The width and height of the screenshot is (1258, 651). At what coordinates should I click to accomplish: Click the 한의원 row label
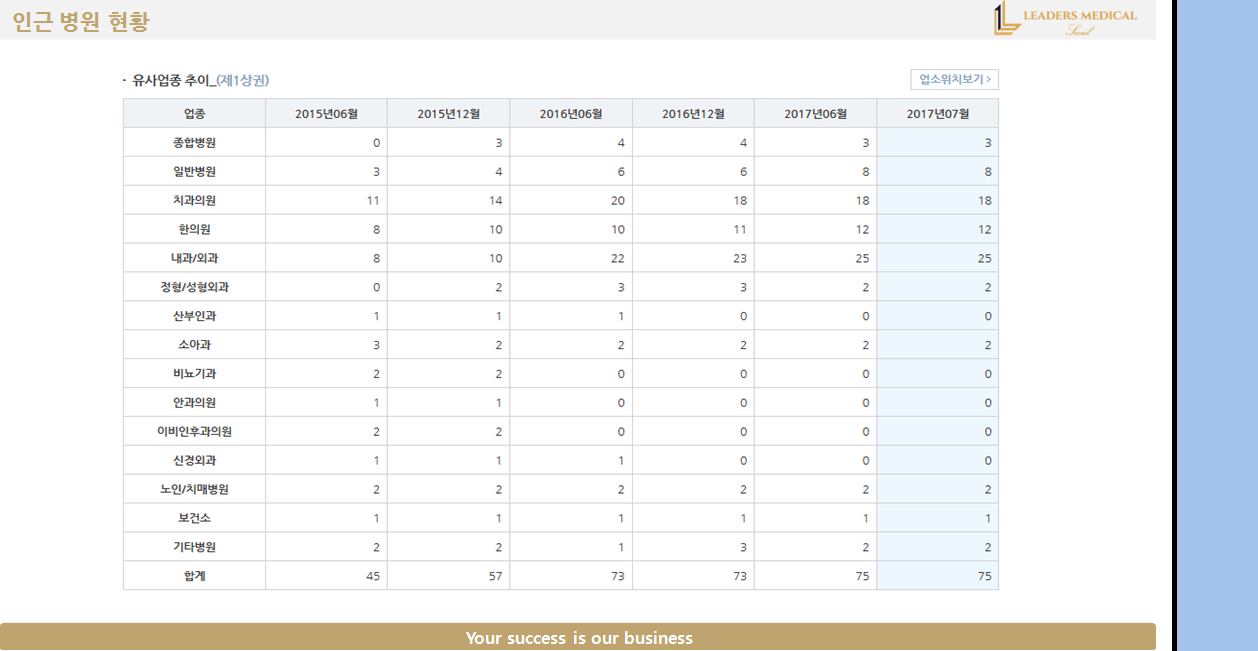194,230
